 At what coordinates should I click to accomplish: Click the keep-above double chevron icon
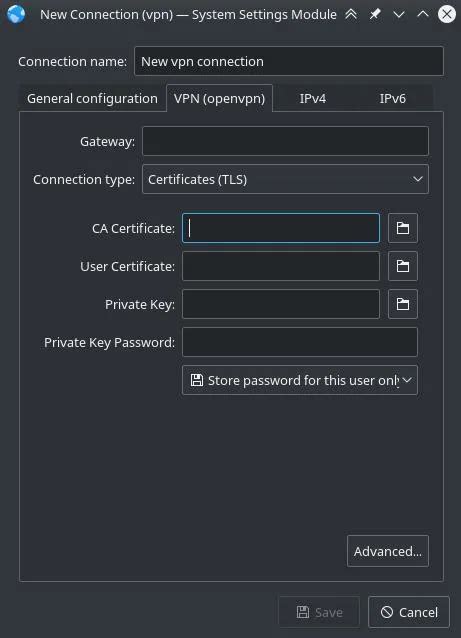click(x=351, y=14)
